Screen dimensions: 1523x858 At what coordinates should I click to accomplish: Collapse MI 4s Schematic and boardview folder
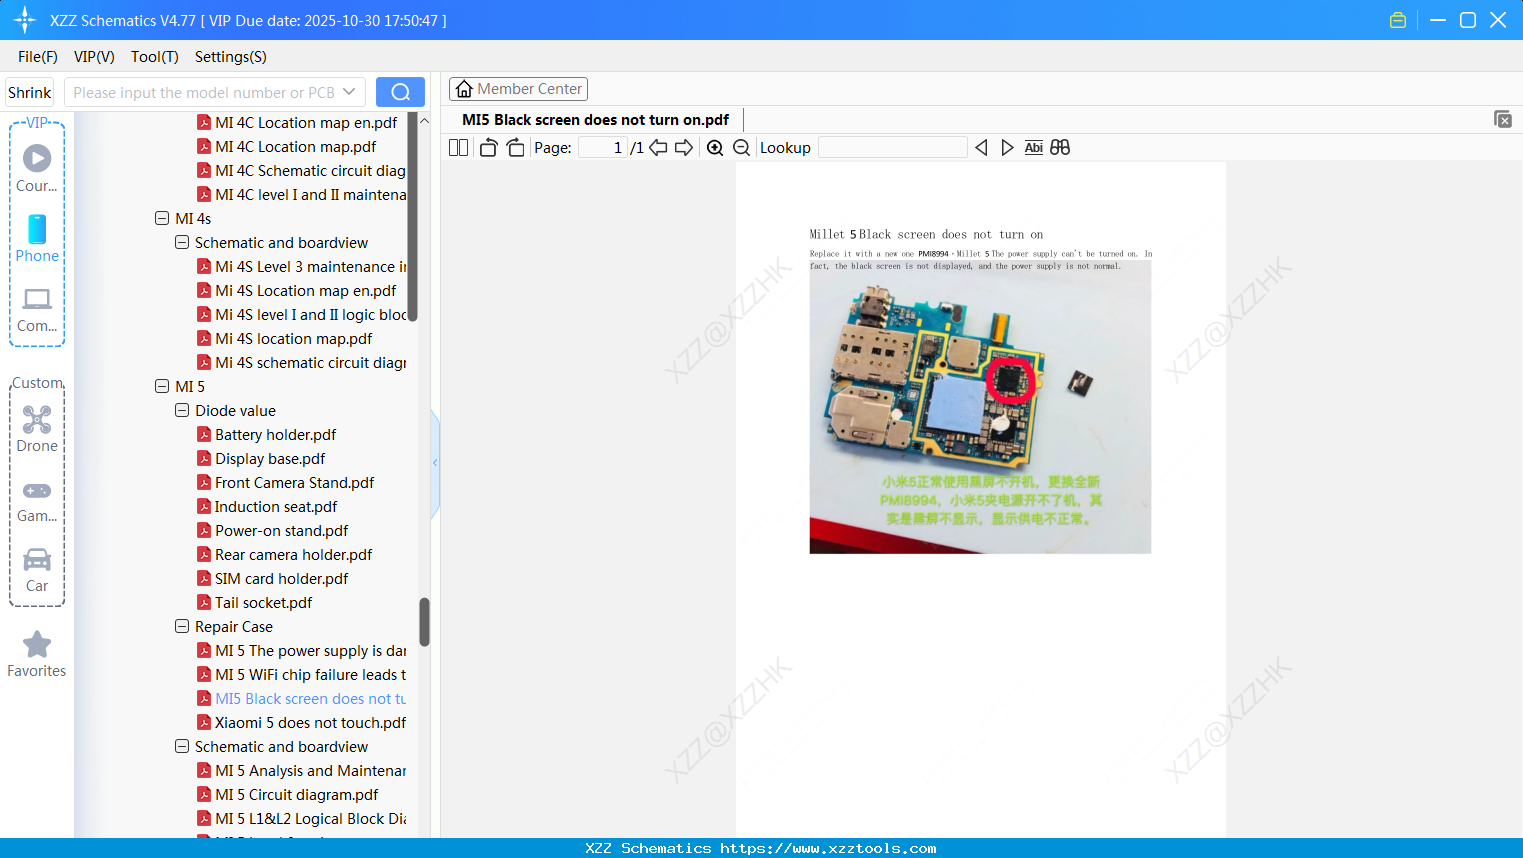pos(182,242)
